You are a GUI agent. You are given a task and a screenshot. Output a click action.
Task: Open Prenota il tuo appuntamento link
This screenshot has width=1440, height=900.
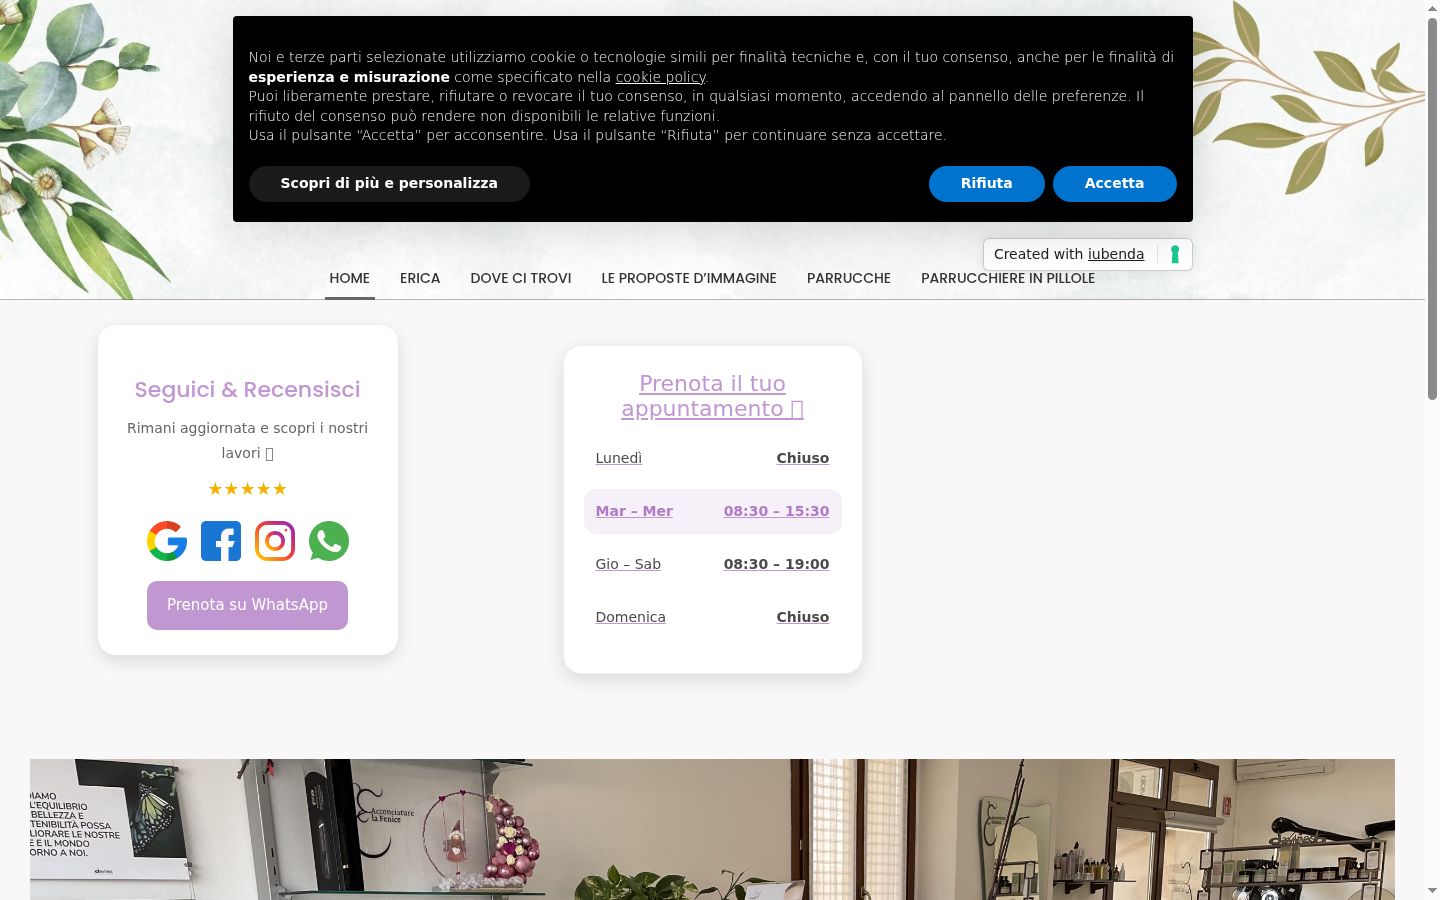click(x=713, y=396)
